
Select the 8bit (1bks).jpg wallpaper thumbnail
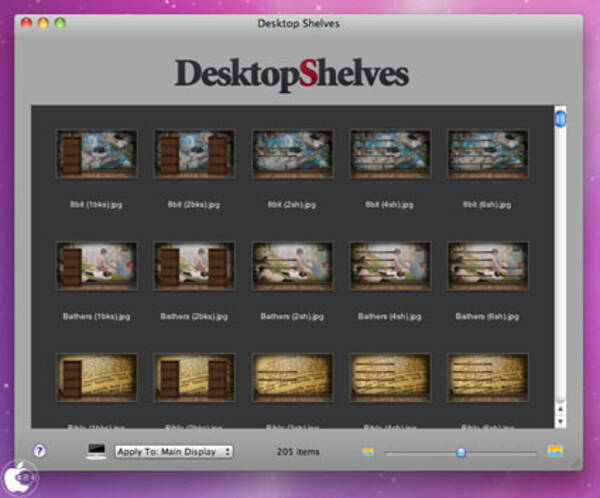[96, 153]
